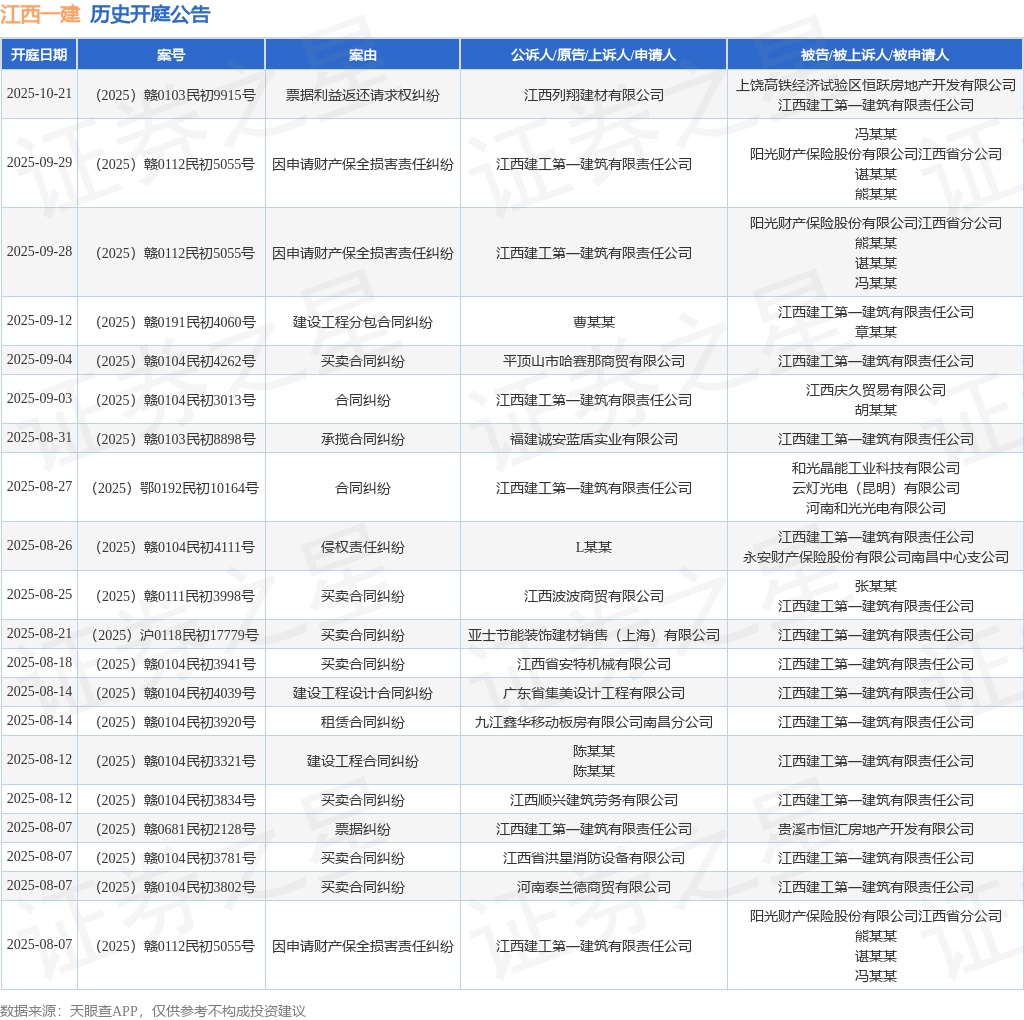Click the 案号 column header
1024x1020 pixels.
click(x=171, y=55)
